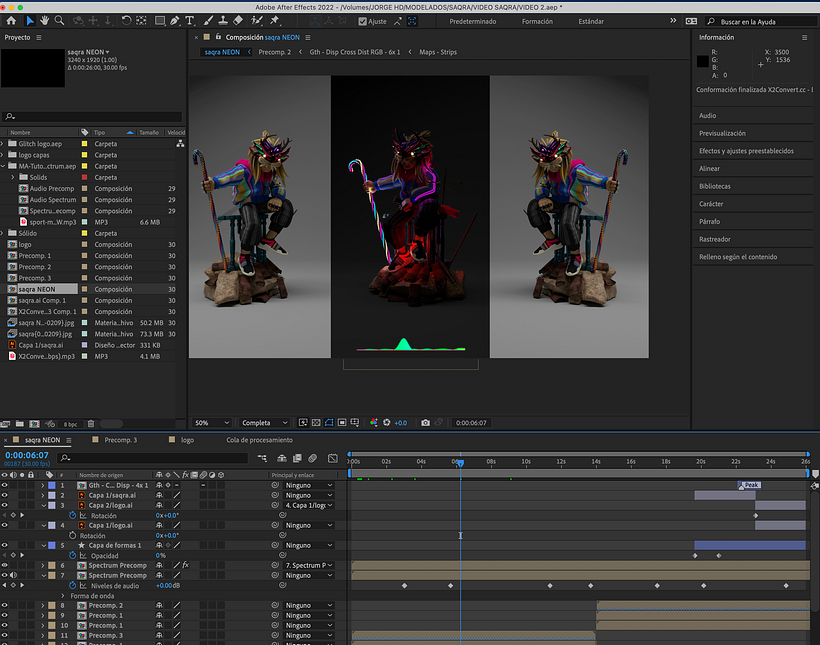Choose the Pen tool
820x645 pixels.
(x=175, y=20)
